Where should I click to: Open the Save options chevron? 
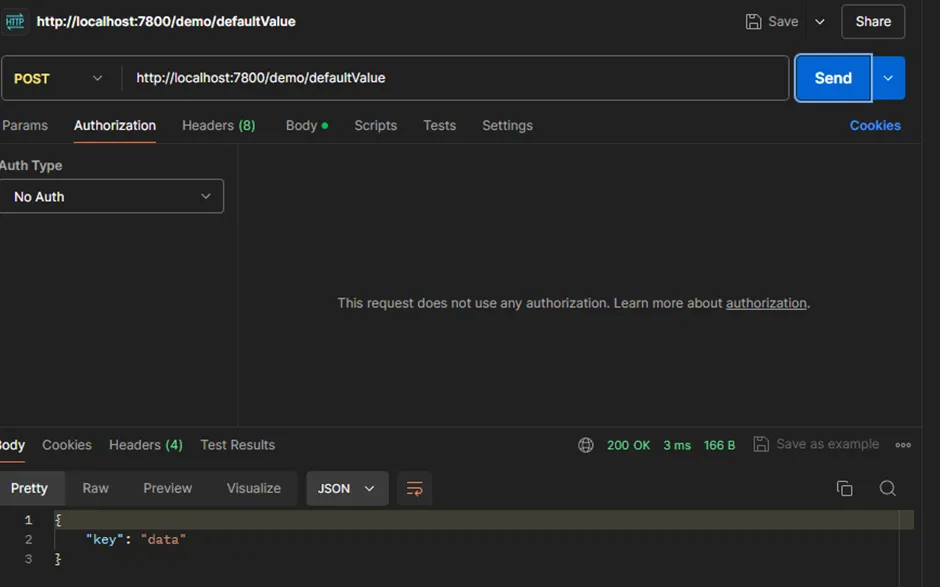coord(820,22)
